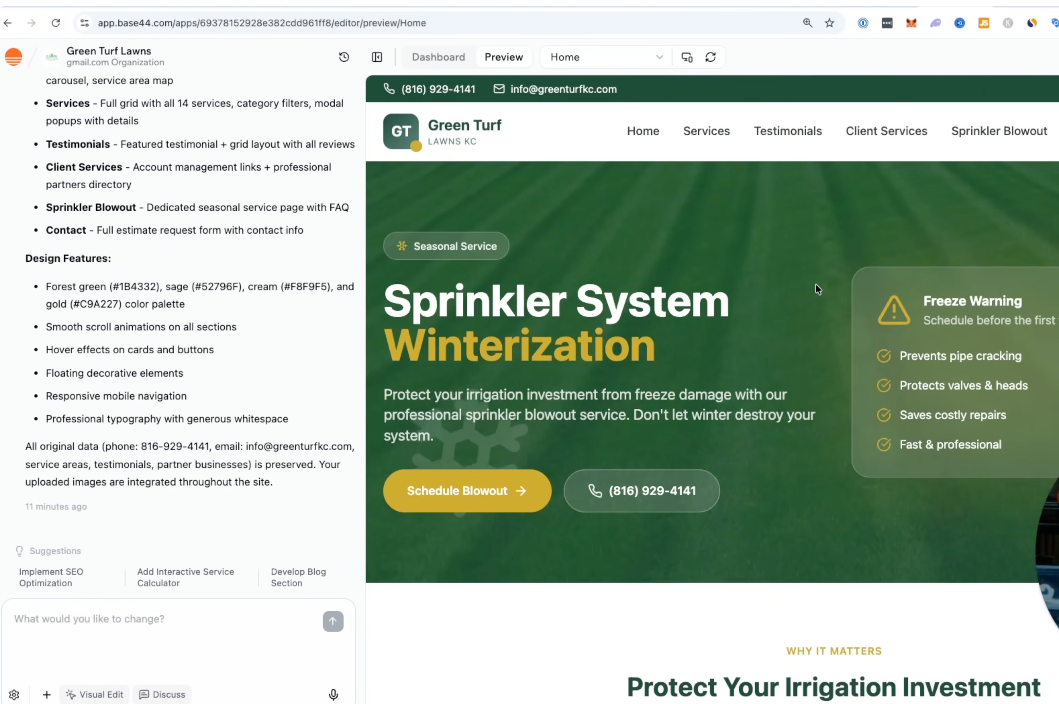Screen dimensions: 1059x704
Task: Expand the Home page selector dropdown
Action: click(x=606, y=57)
